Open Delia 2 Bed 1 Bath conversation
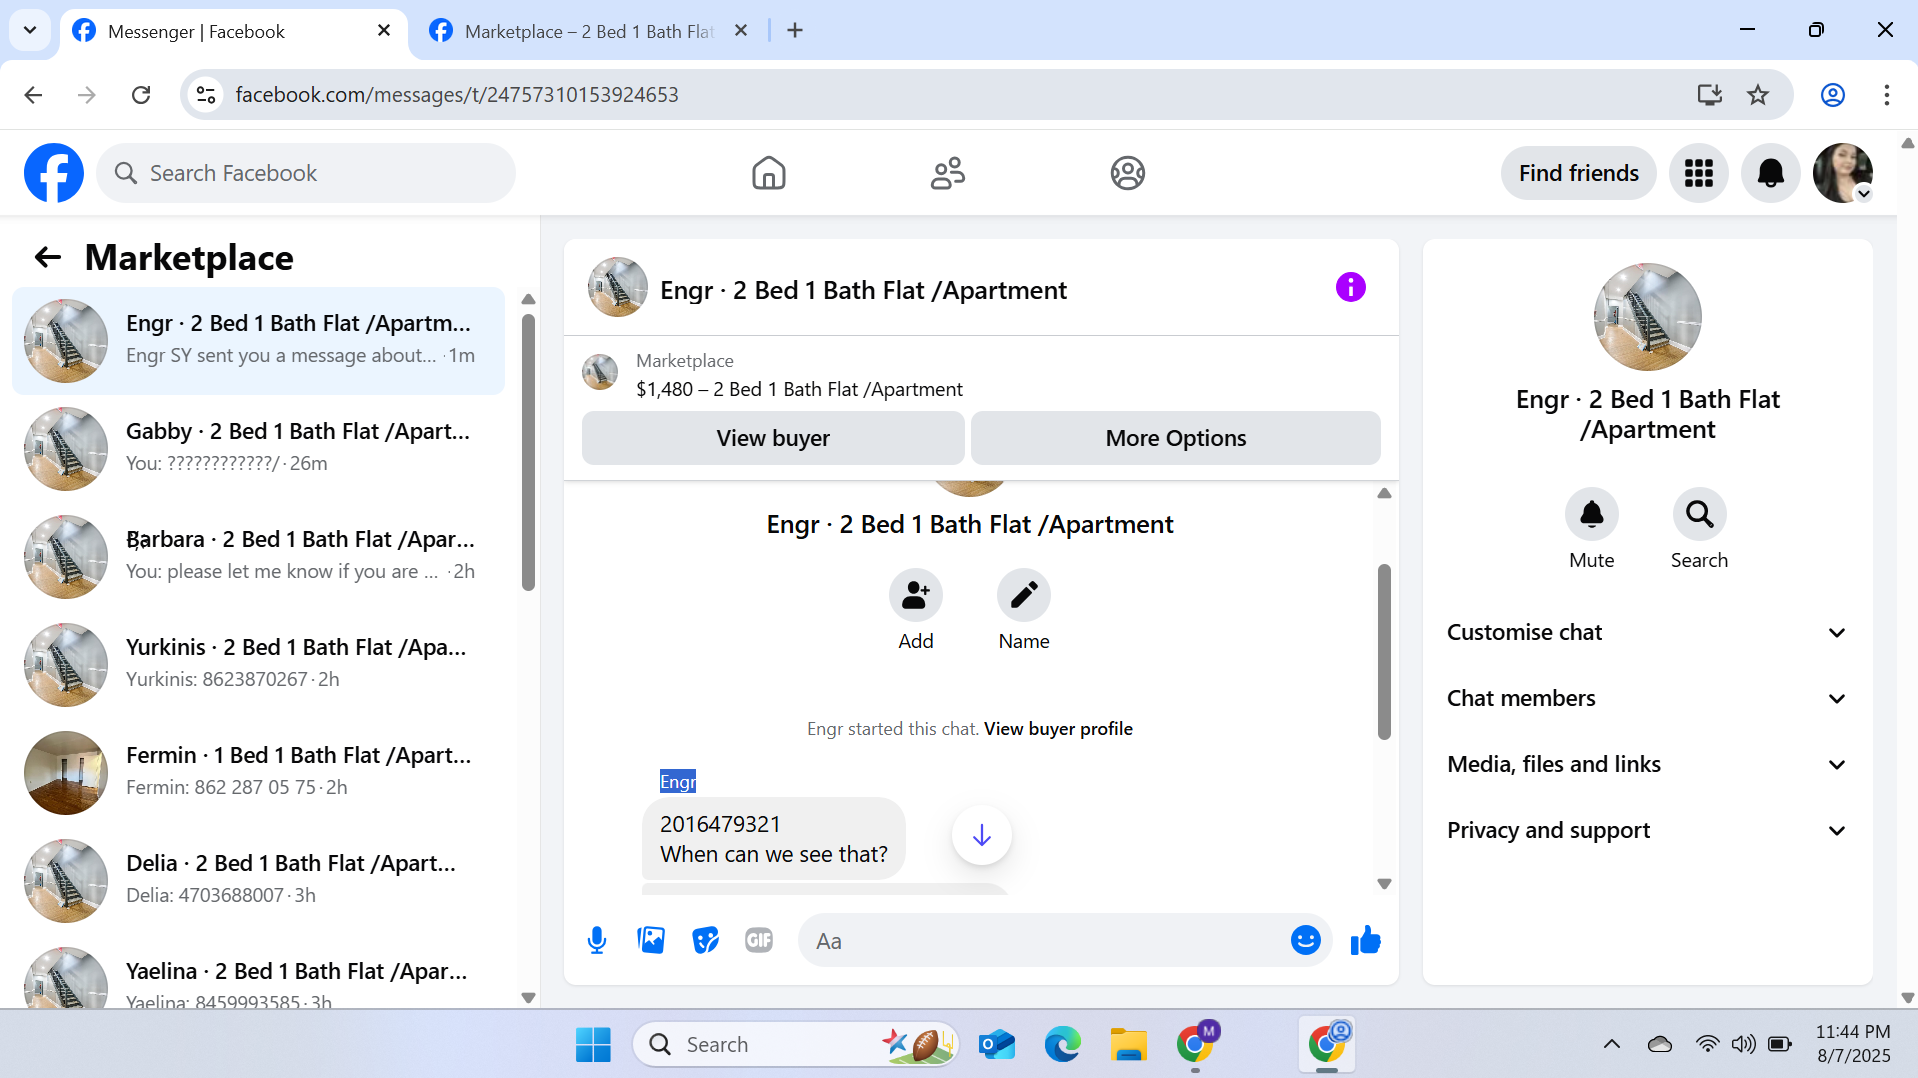This screenshot has width=1918, height=1078. [258, 881]
